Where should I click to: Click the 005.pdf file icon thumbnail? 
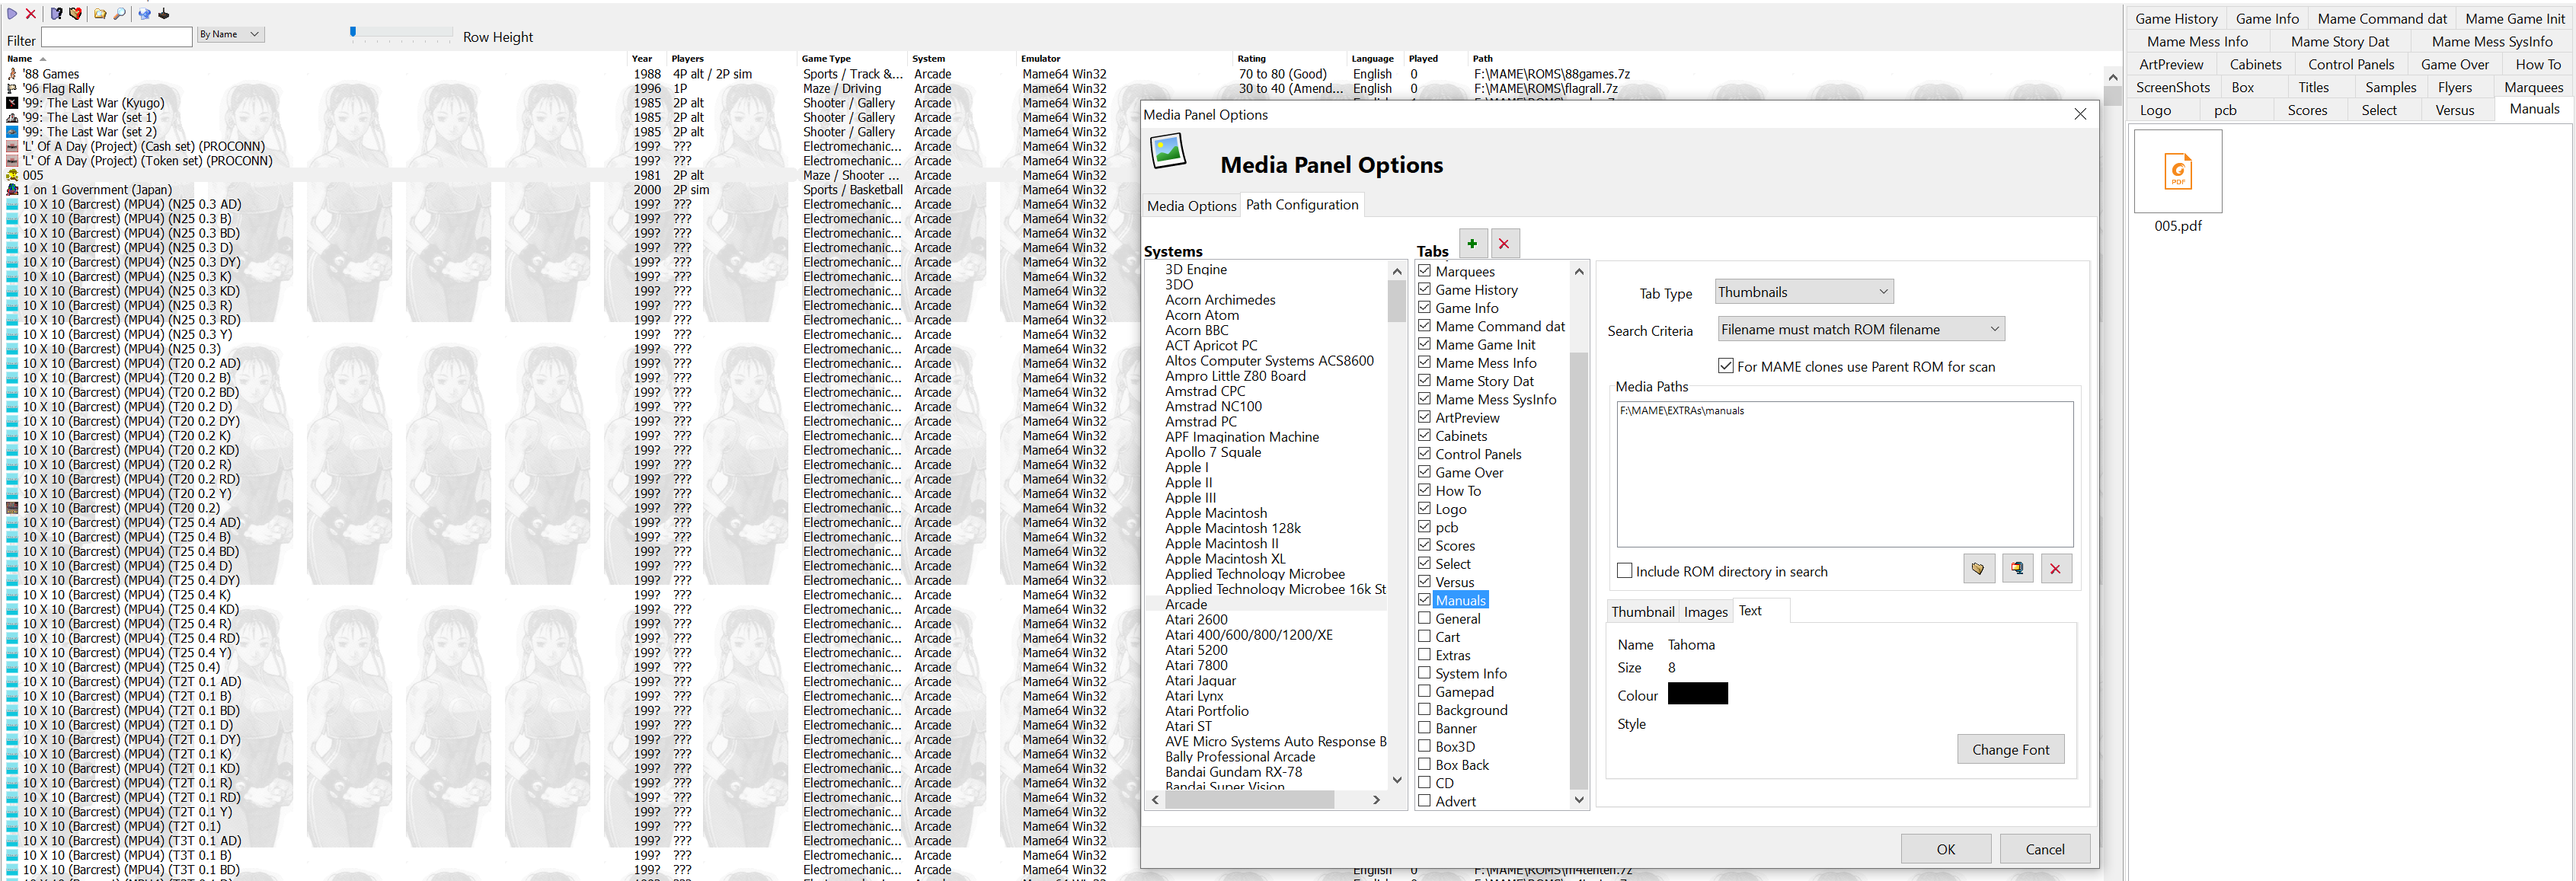point(2178,171)
